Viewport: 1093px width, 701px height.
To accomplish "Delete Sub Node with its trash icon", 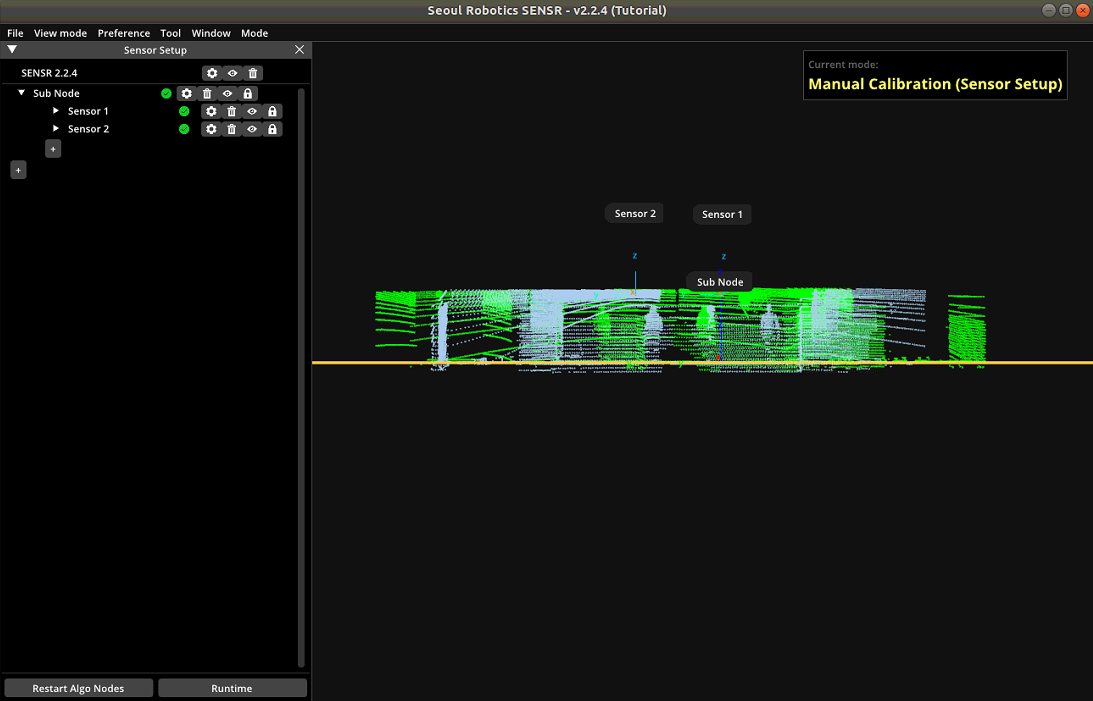I will pyautogui.click(x=207, y=93).
